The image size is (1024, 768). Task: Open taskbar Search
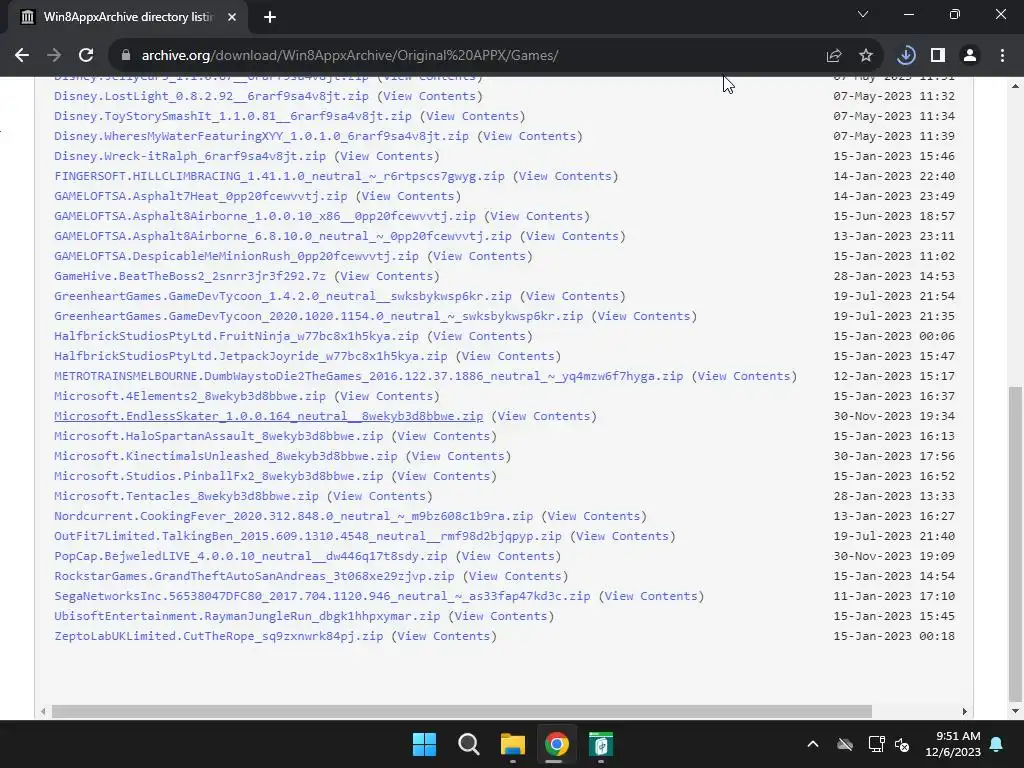(x=468, y=744)
